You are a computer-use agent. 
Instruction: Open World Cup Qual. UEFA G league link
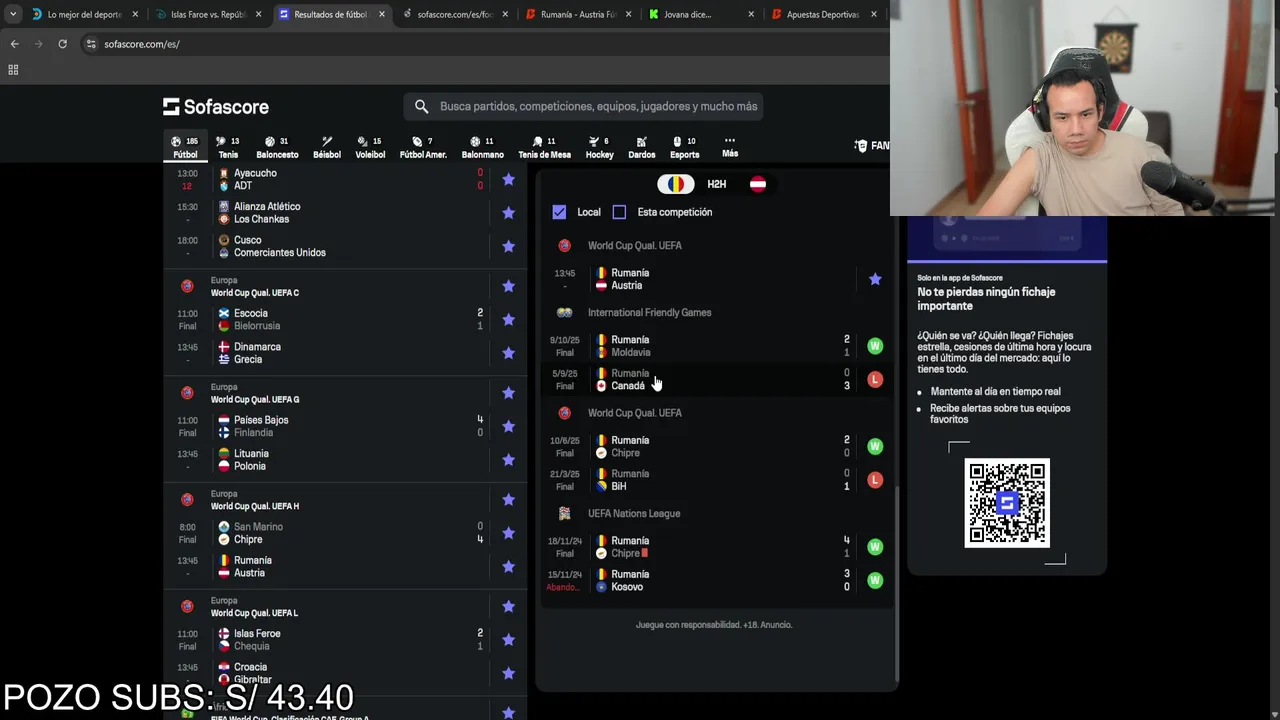[x=254, y=400]
